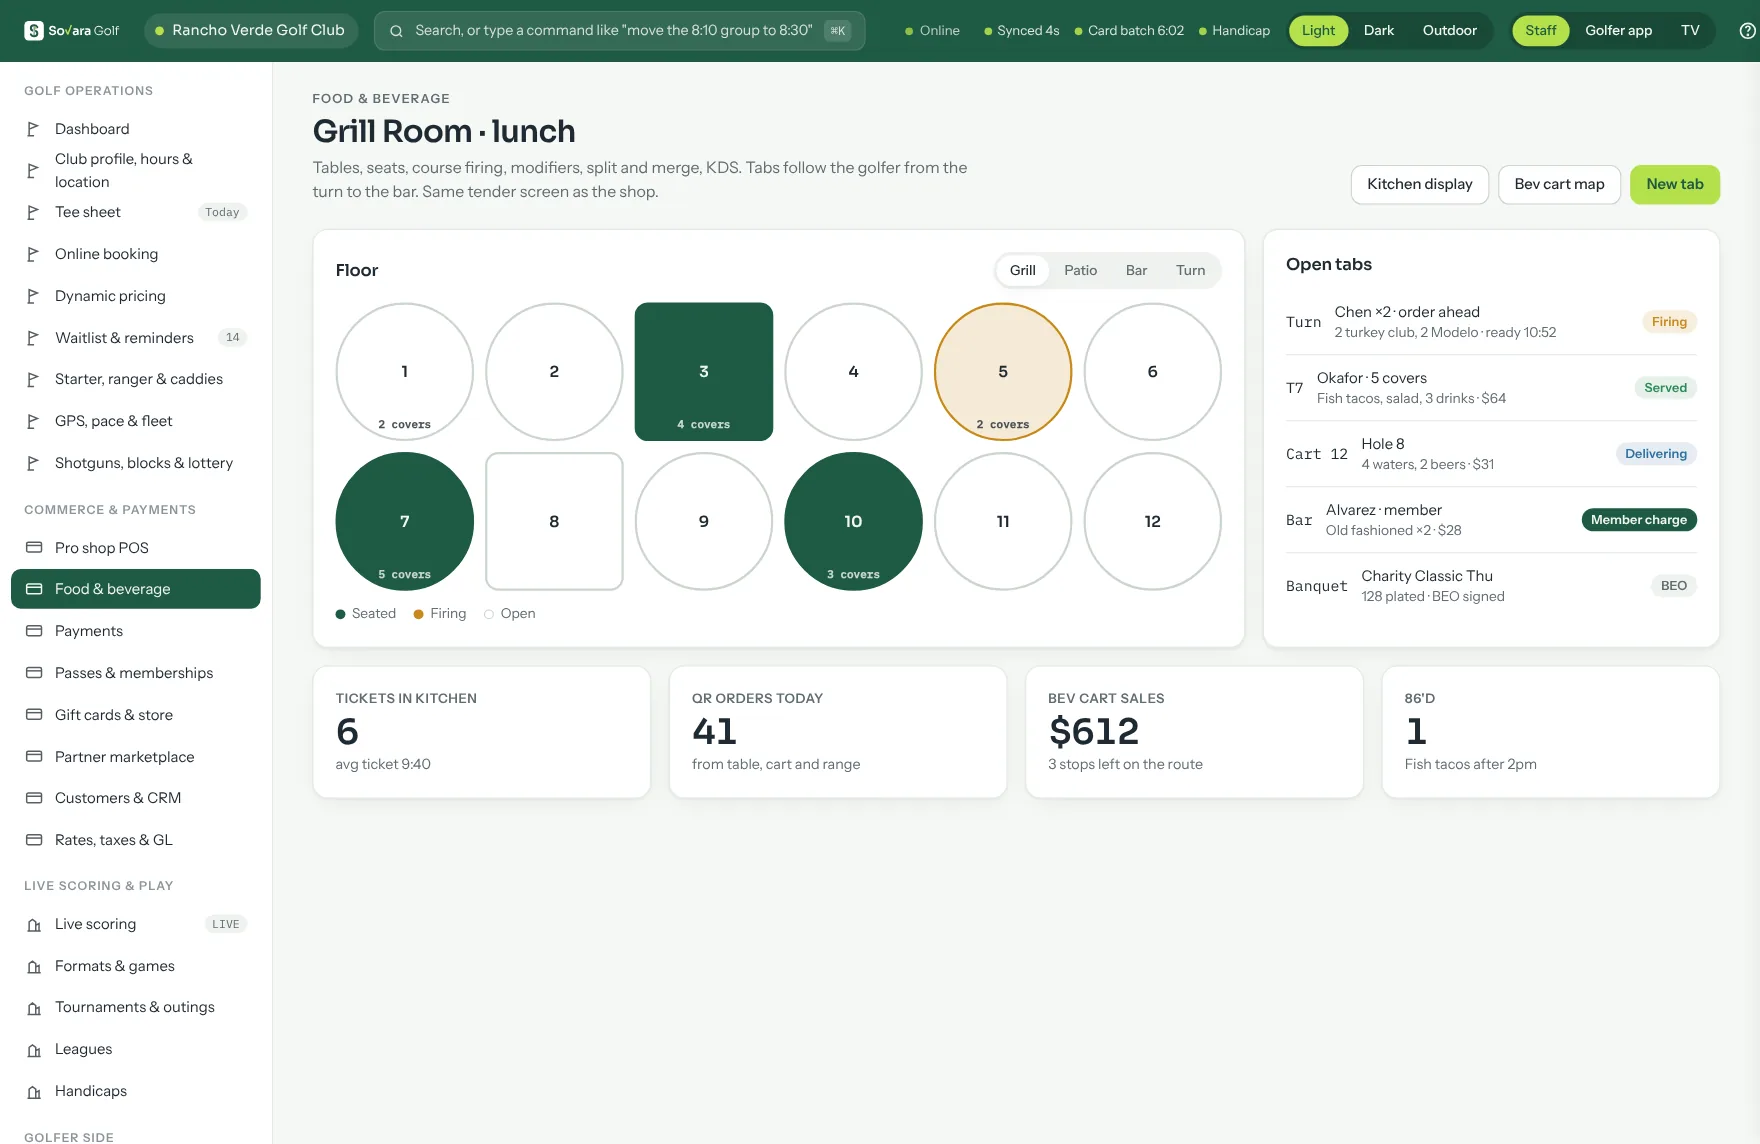Click the icon beside Tournaments & outings
Image resolution: width=1760 pixels, height=1144 pixels.
coord(34,1008)
